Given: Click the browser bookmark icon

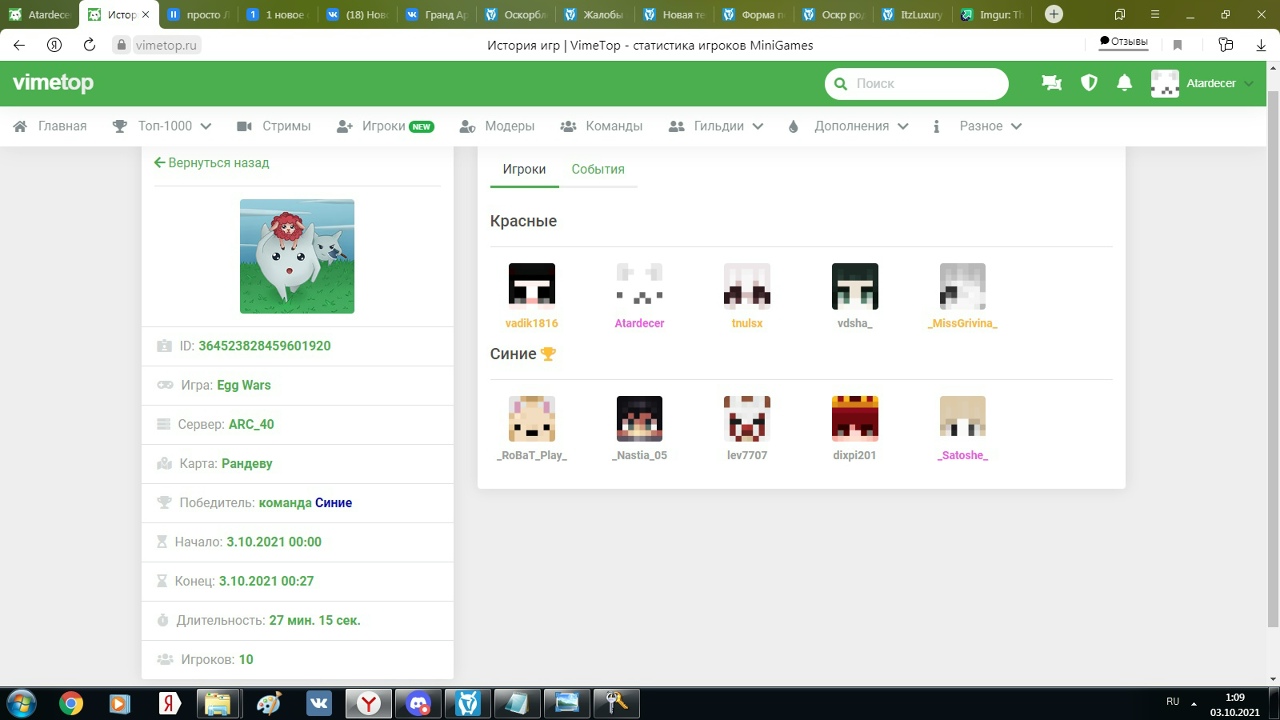Looking at the screenshot, I should (1178, 45).
